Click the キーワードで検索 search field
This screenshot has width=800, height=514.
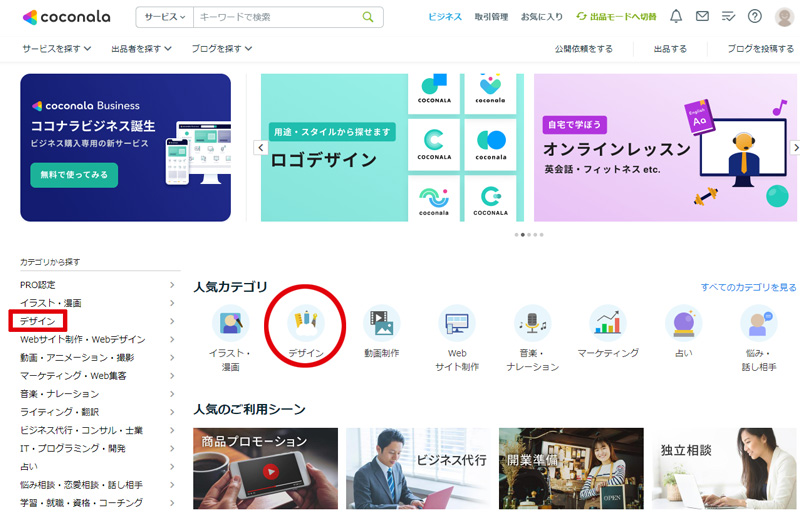(x=275, y=17)
